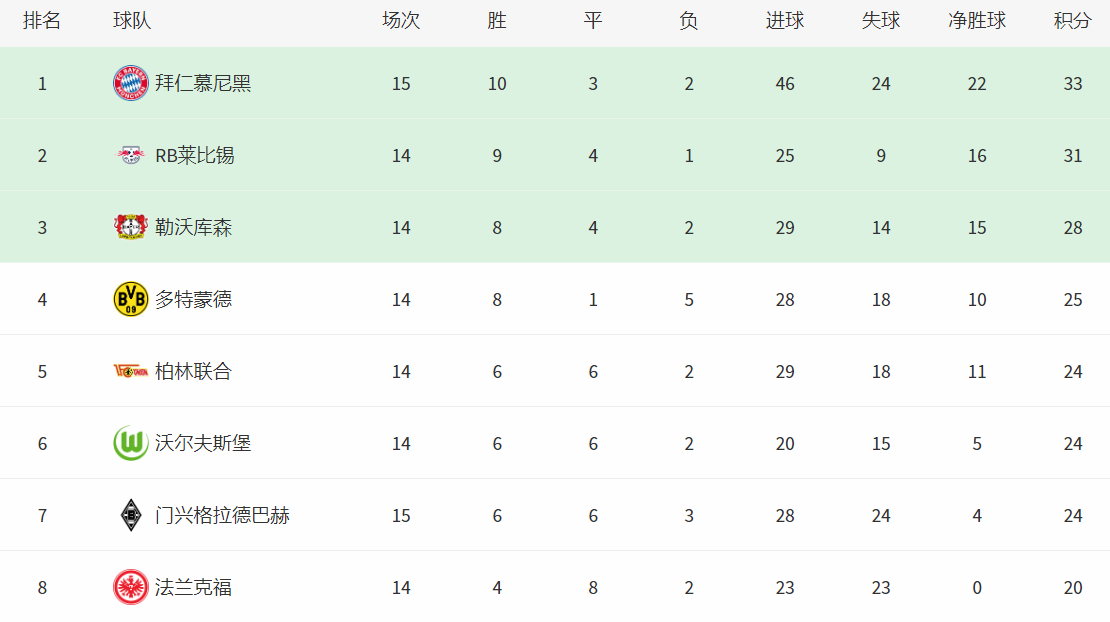Select the 门兴格拉德巴赫 team name
This screenshot has width=1110, height=622.
click(222, 515)
